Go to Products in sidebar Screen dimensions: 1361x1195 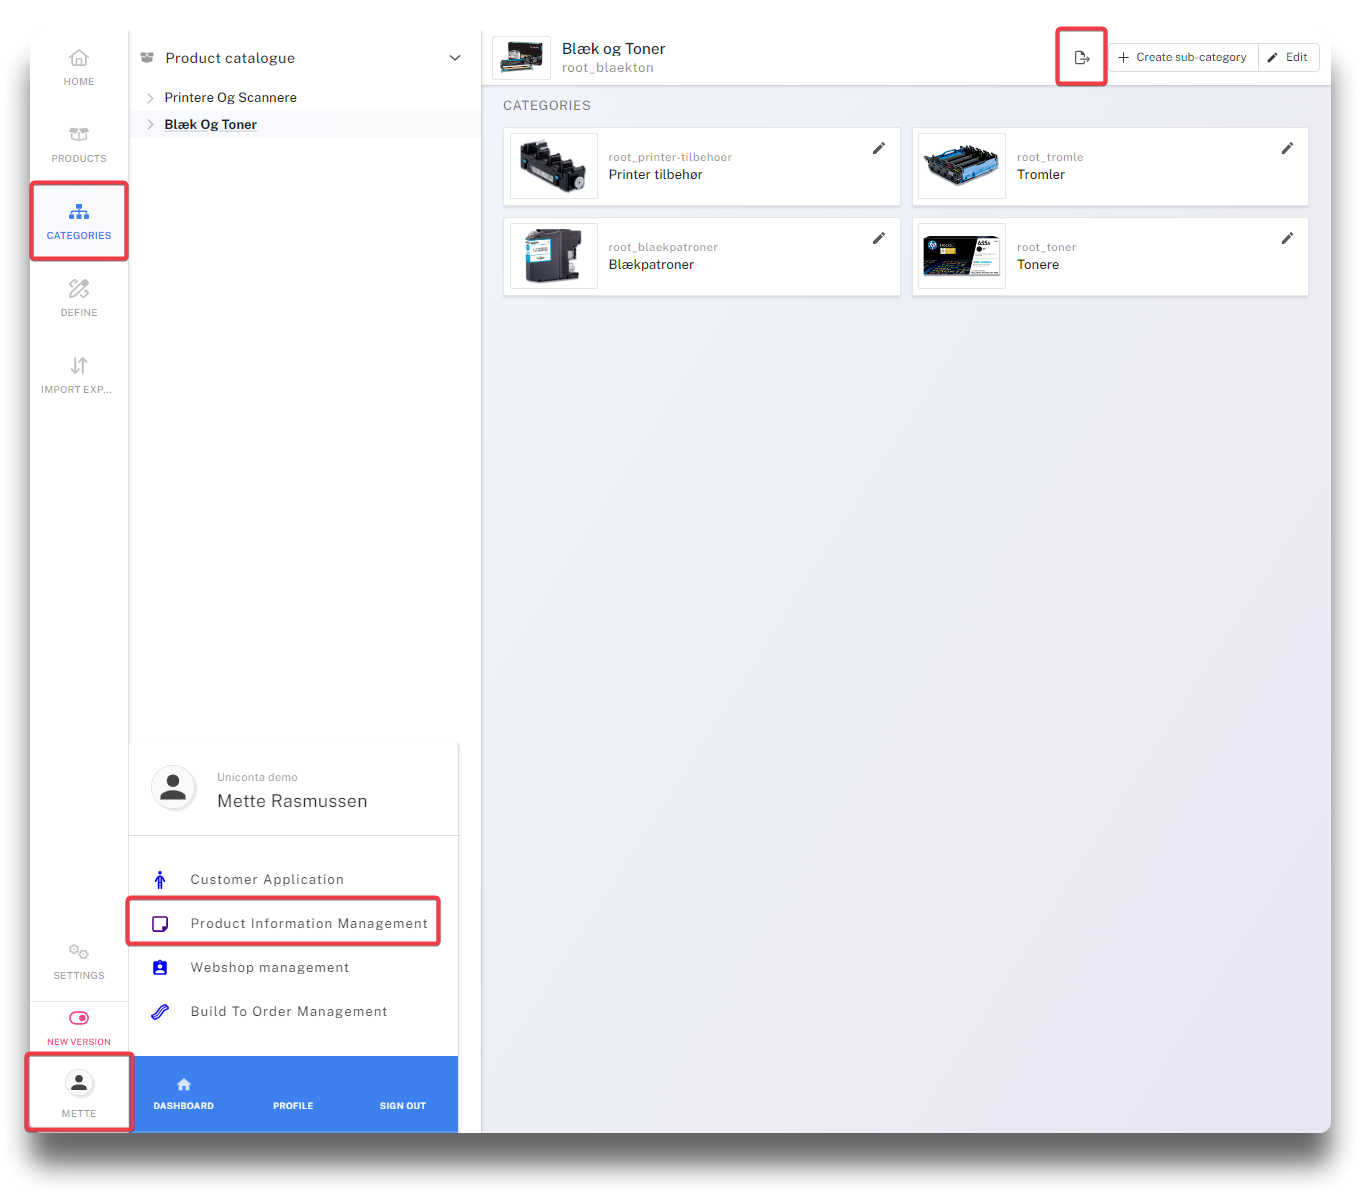click(79, 144)
